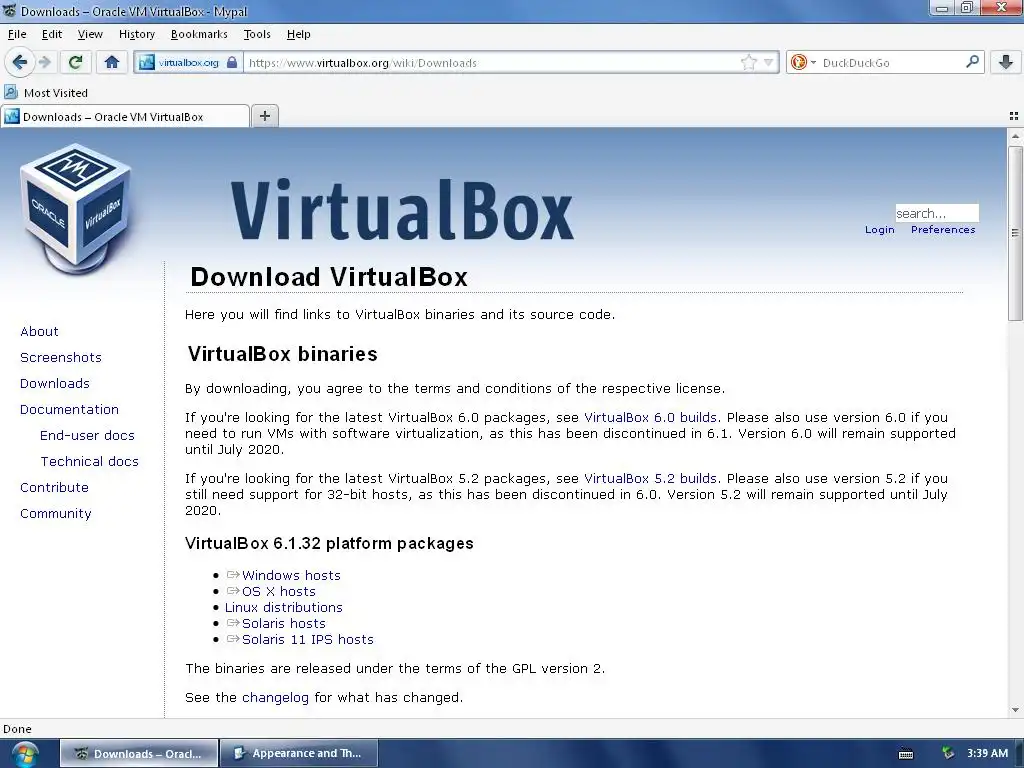Screen dimensions: 1024x768
Task: Follow the VirtualBox 6.0 builds link
Action: pos(650,418)
